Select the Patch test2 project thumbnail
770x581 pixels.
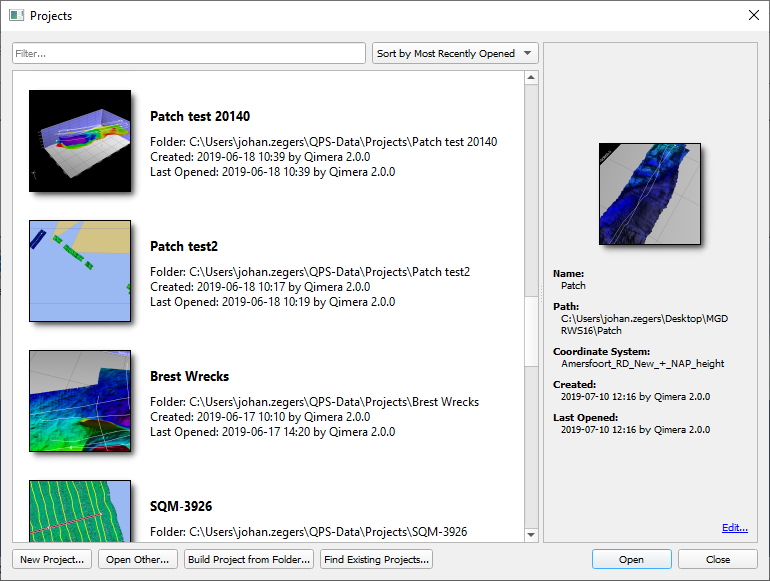point(80,271)
